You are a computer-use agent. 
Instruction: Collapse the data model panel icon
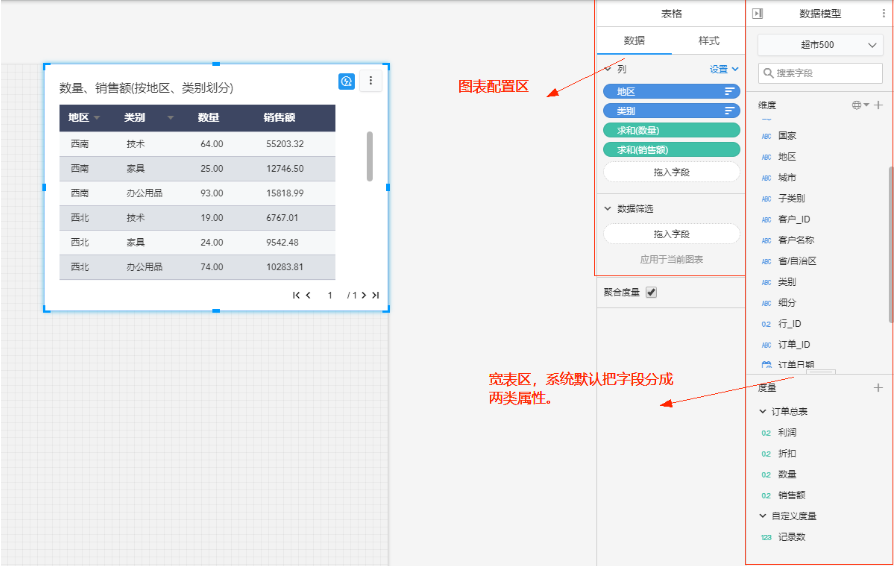(x=757, y=13)
